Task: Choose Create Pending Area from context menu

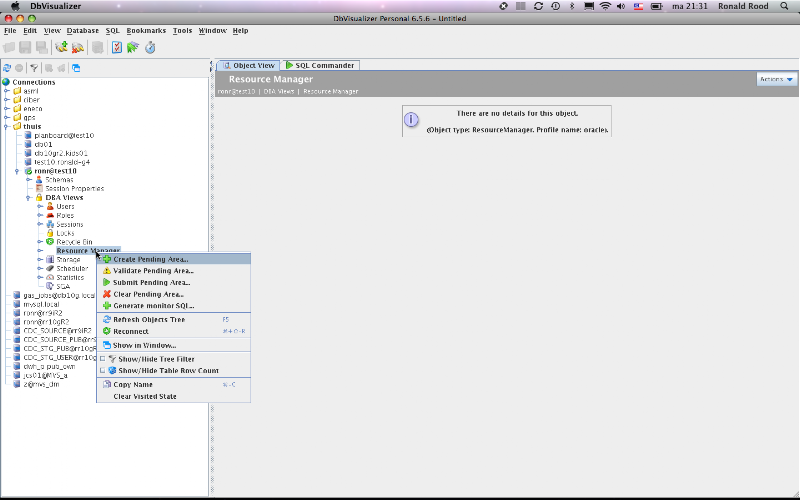Action: click(x=174, y=259)
